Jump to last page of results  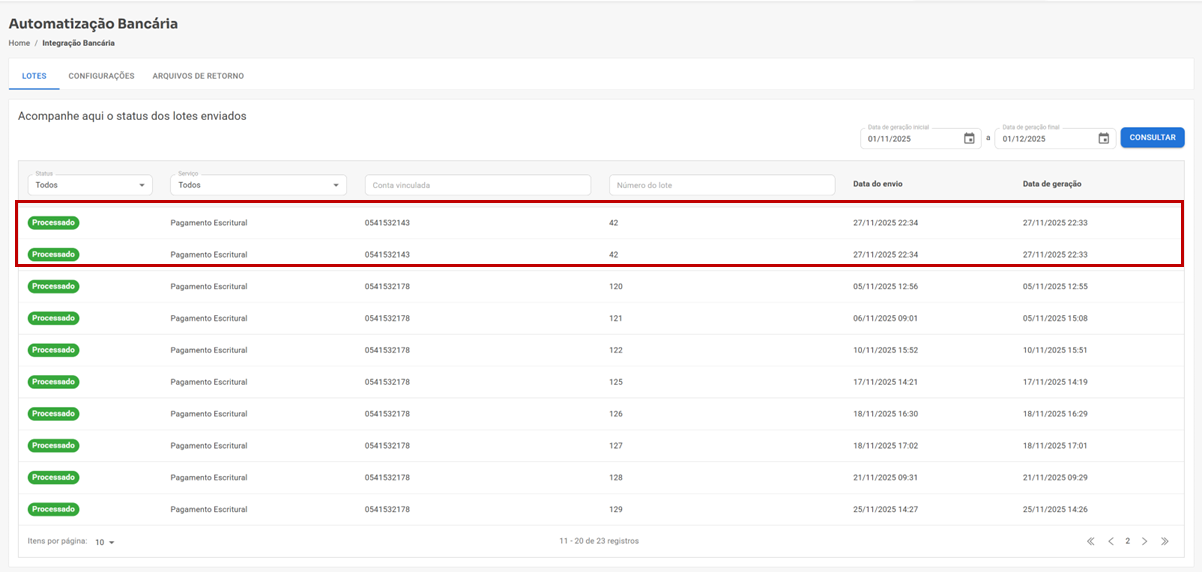(x=1165, y=541)
